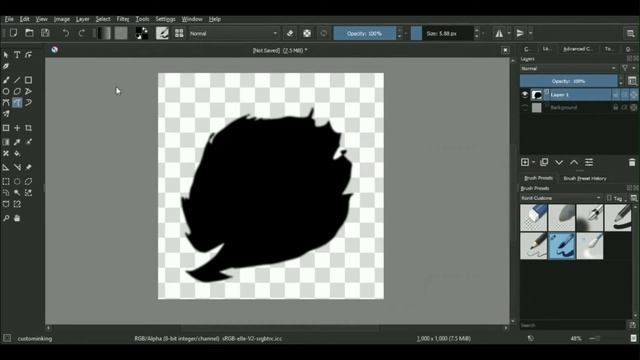This screenshot has width=640, height=360.
Task: Toggle Background layer visibility
Action: coord(525,107)
